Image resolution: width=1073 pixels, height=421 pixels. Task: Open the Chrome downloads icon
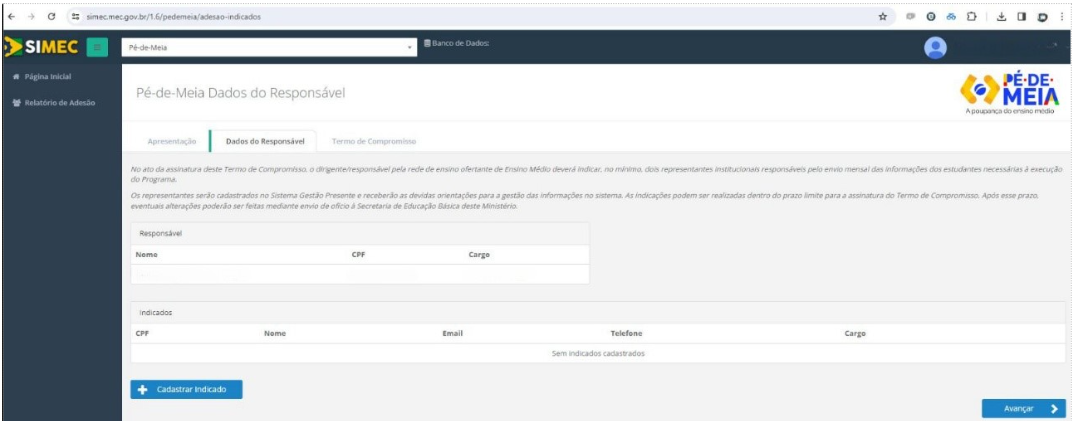pos(1000,16)
